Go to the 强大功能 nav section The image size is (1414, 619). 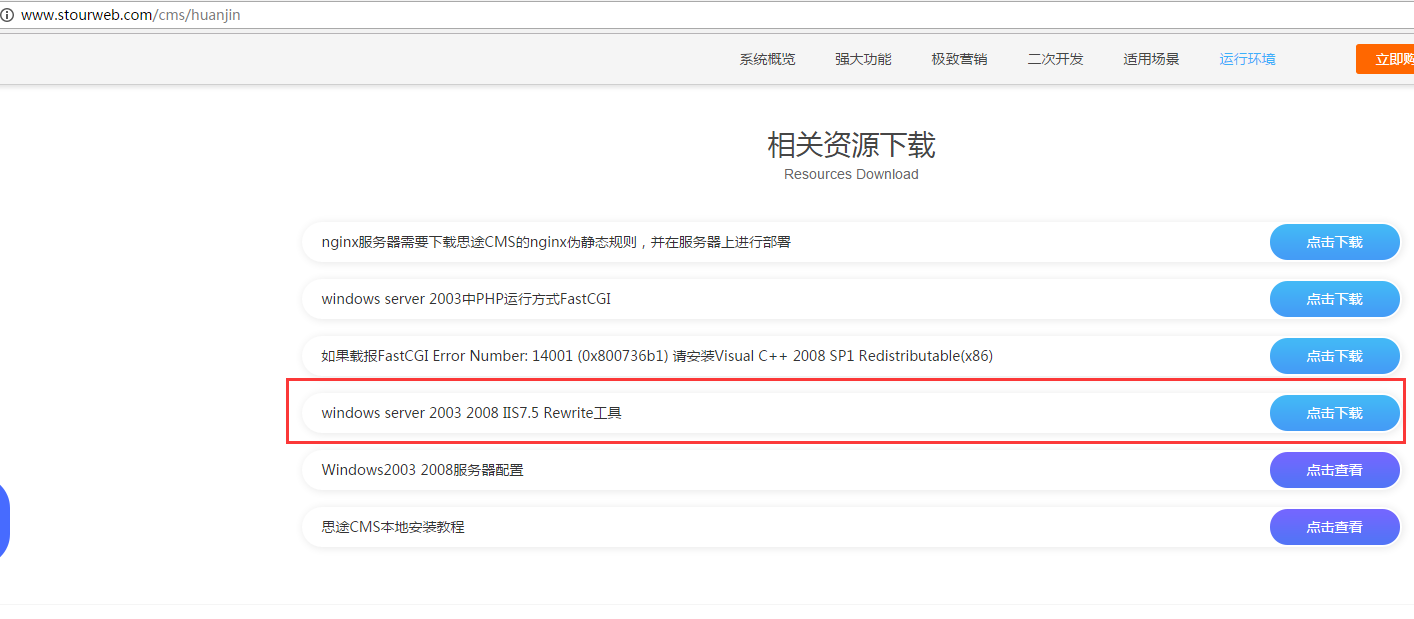863,59
